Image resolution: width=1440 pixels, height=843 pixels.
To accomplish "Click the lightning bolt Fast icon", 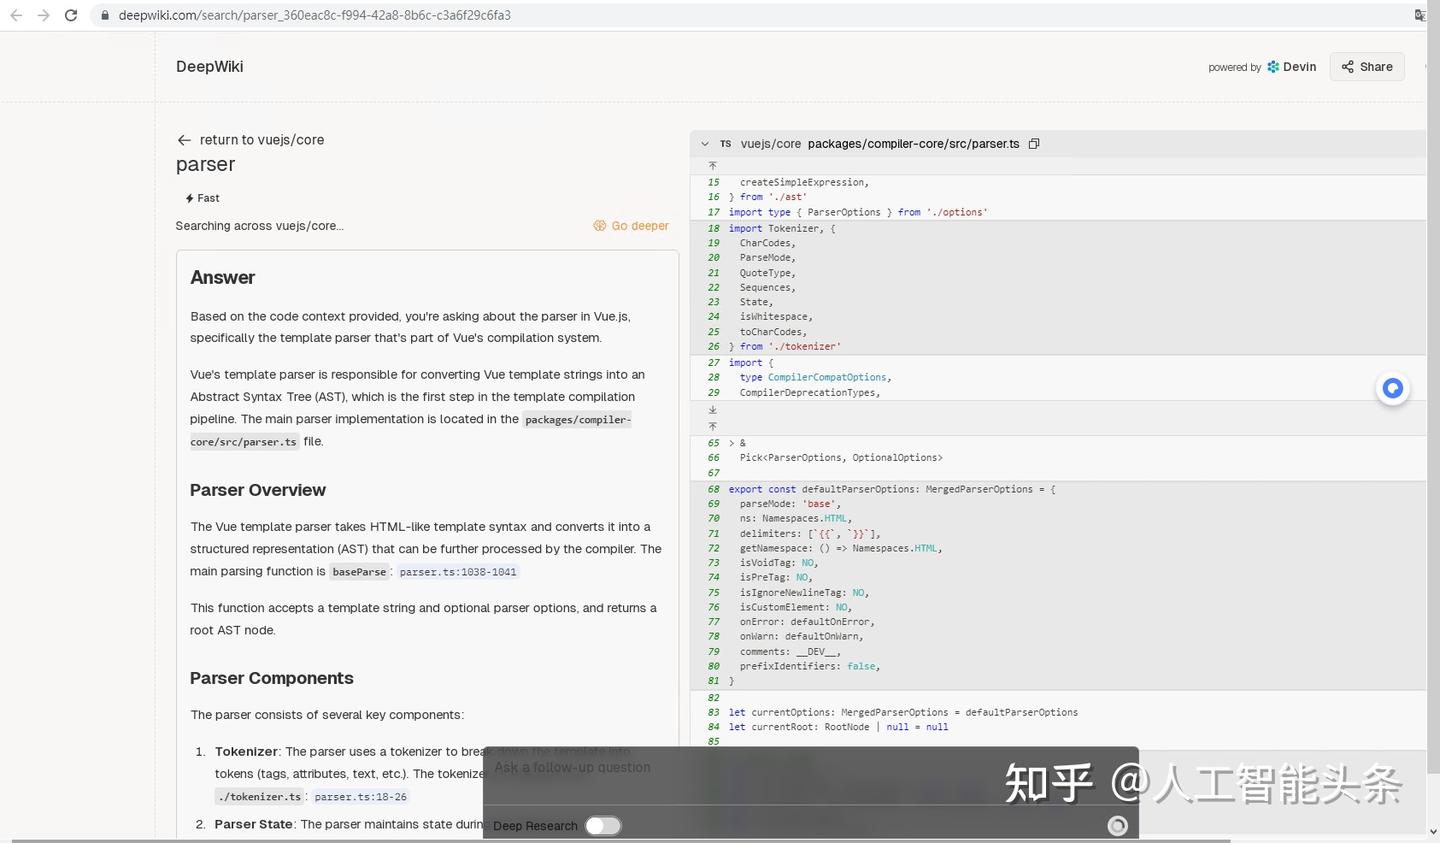I will click(x=190, y=198).
